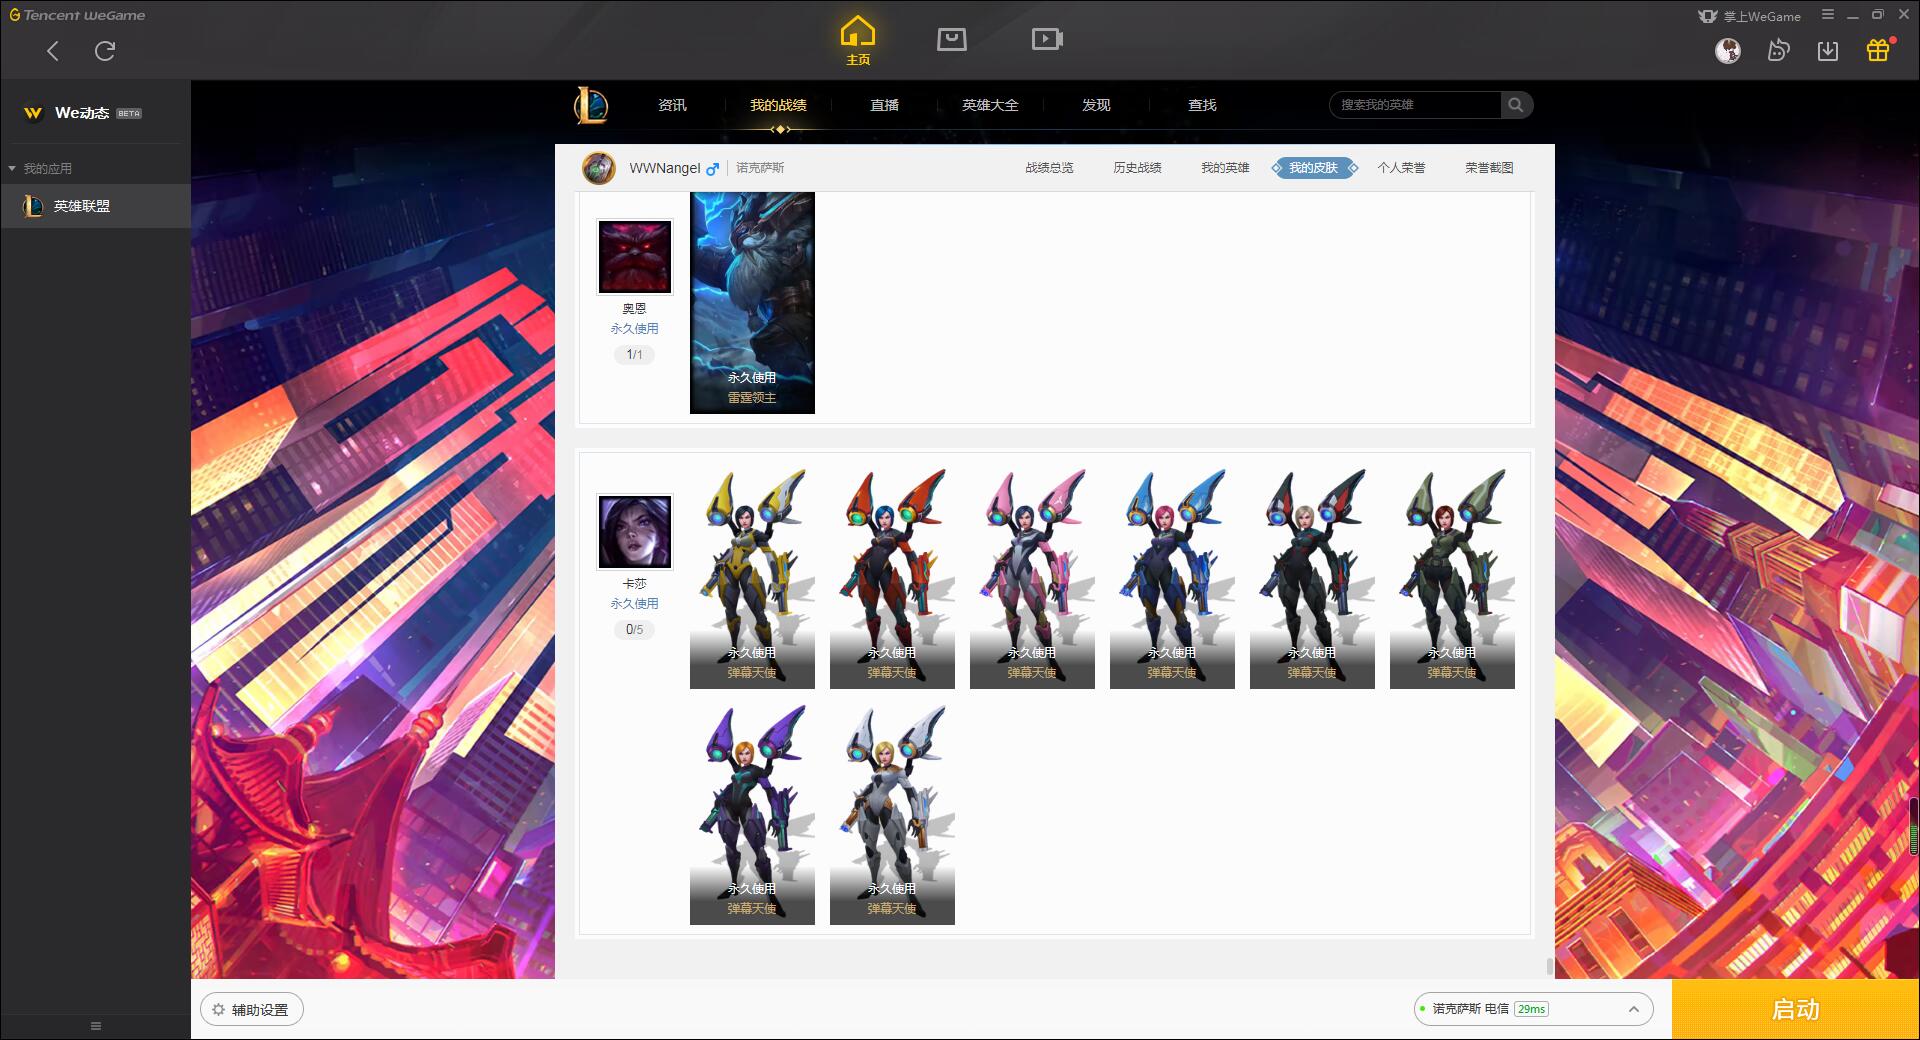Open the pink 弹幕天使 chroma skin
Image resolution: width=1920 pixels, height=1040 pixels.
click(x=1032, y=578)
